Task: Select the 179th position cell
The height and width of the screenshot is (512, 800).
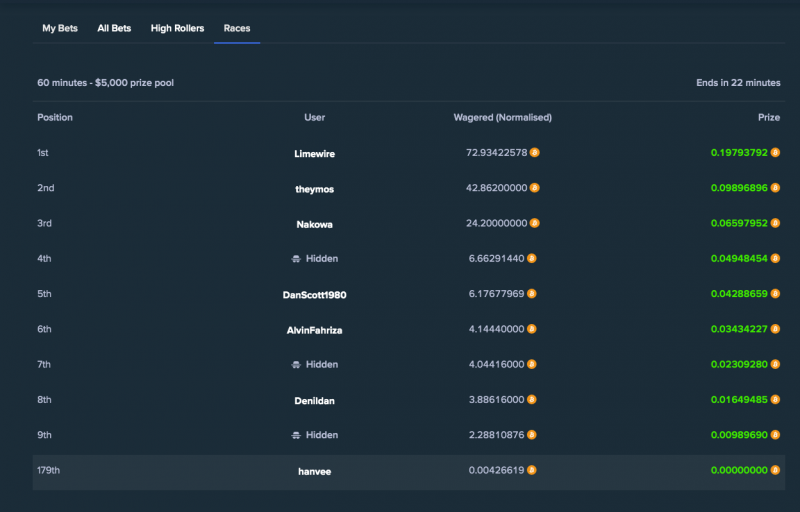Action: click(x=48, y=470)
